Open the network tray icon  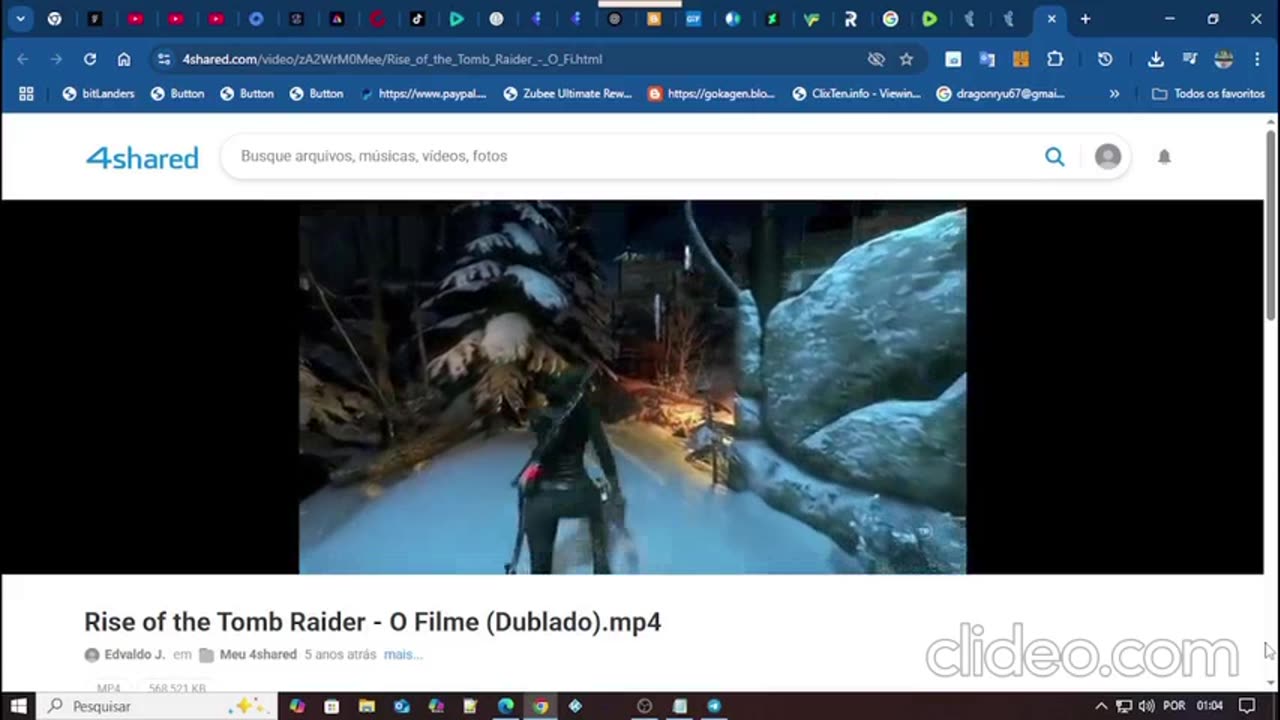pos(1124,706)
